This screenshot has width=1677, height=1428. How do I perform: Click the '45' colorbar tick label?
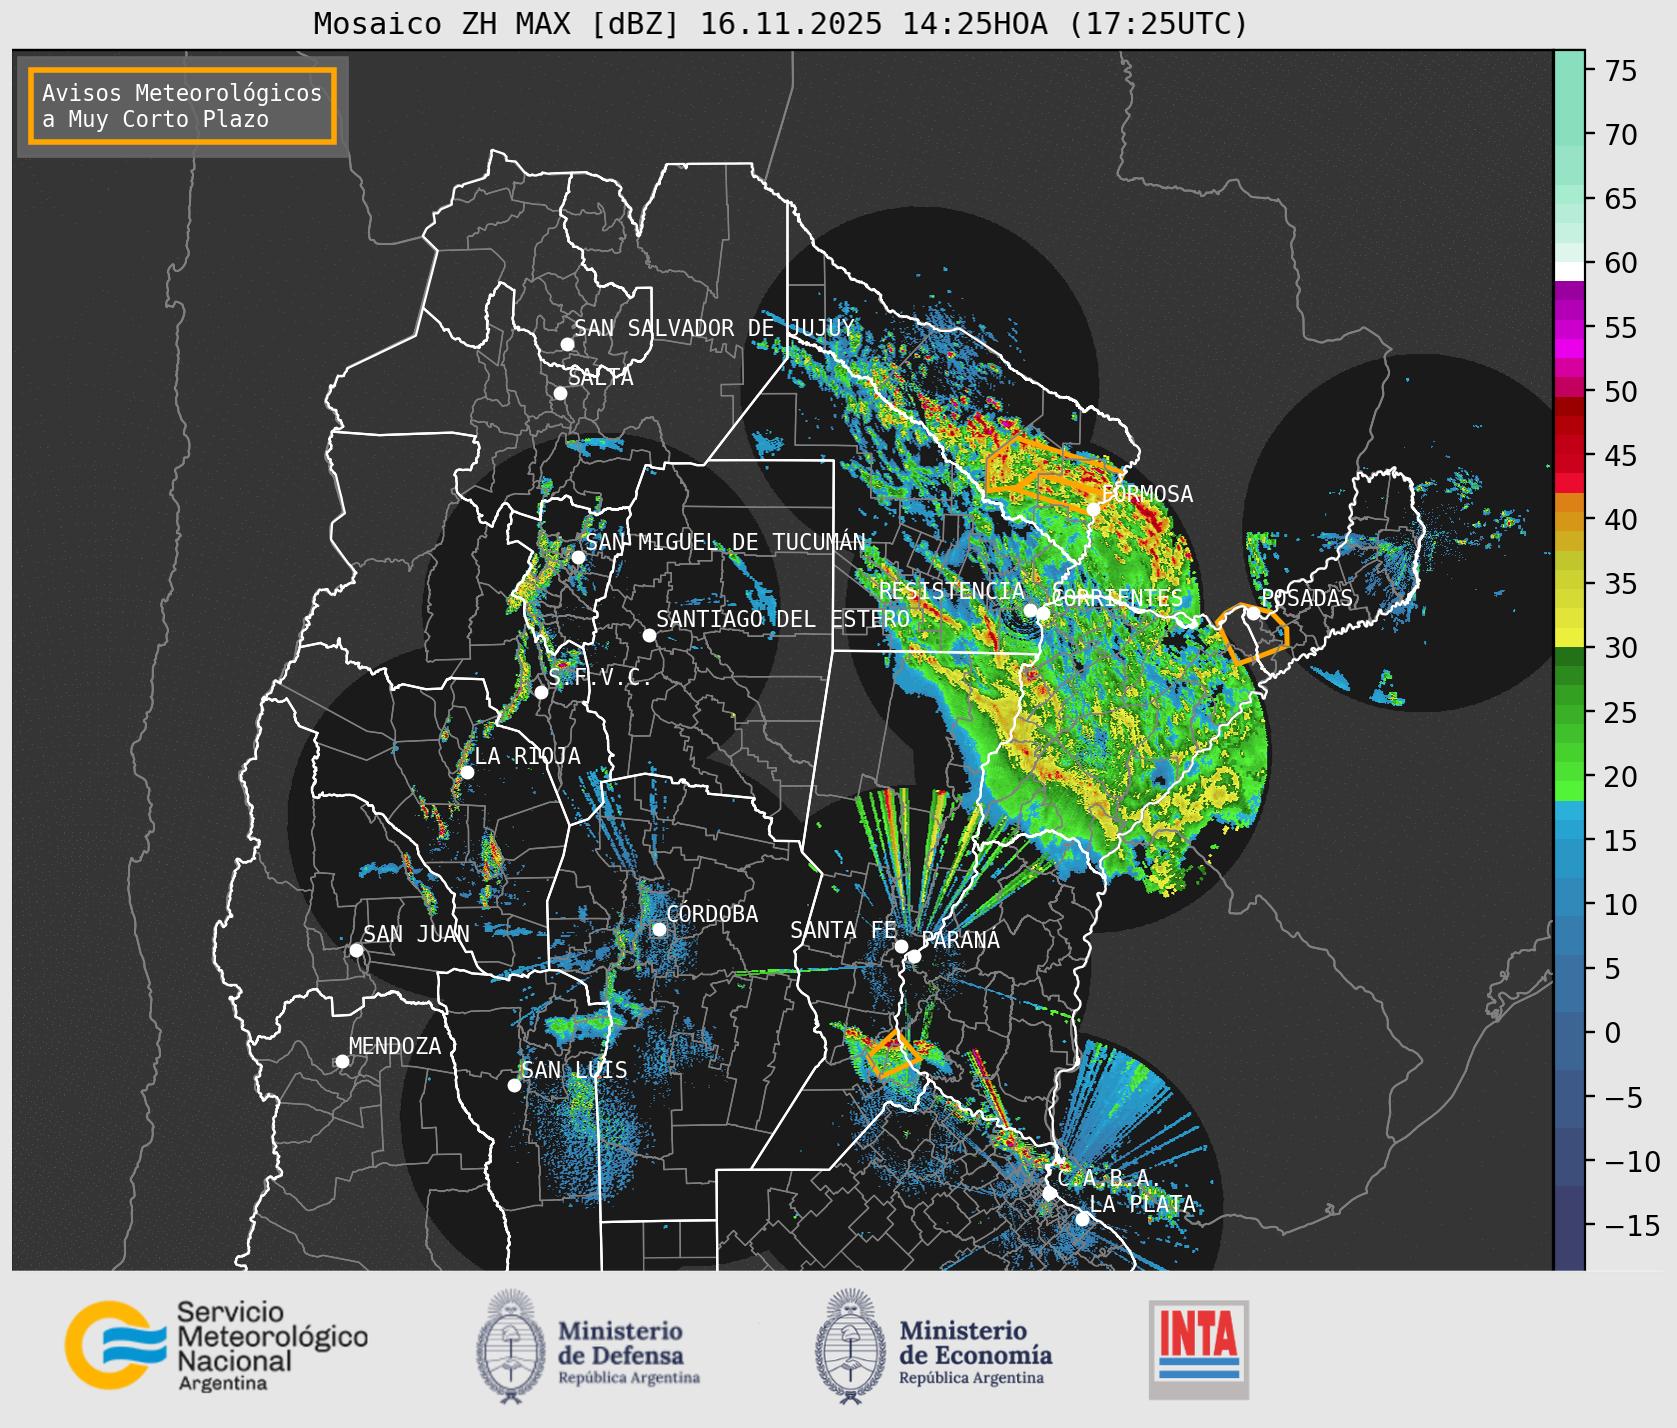[x=1622, y=456]
